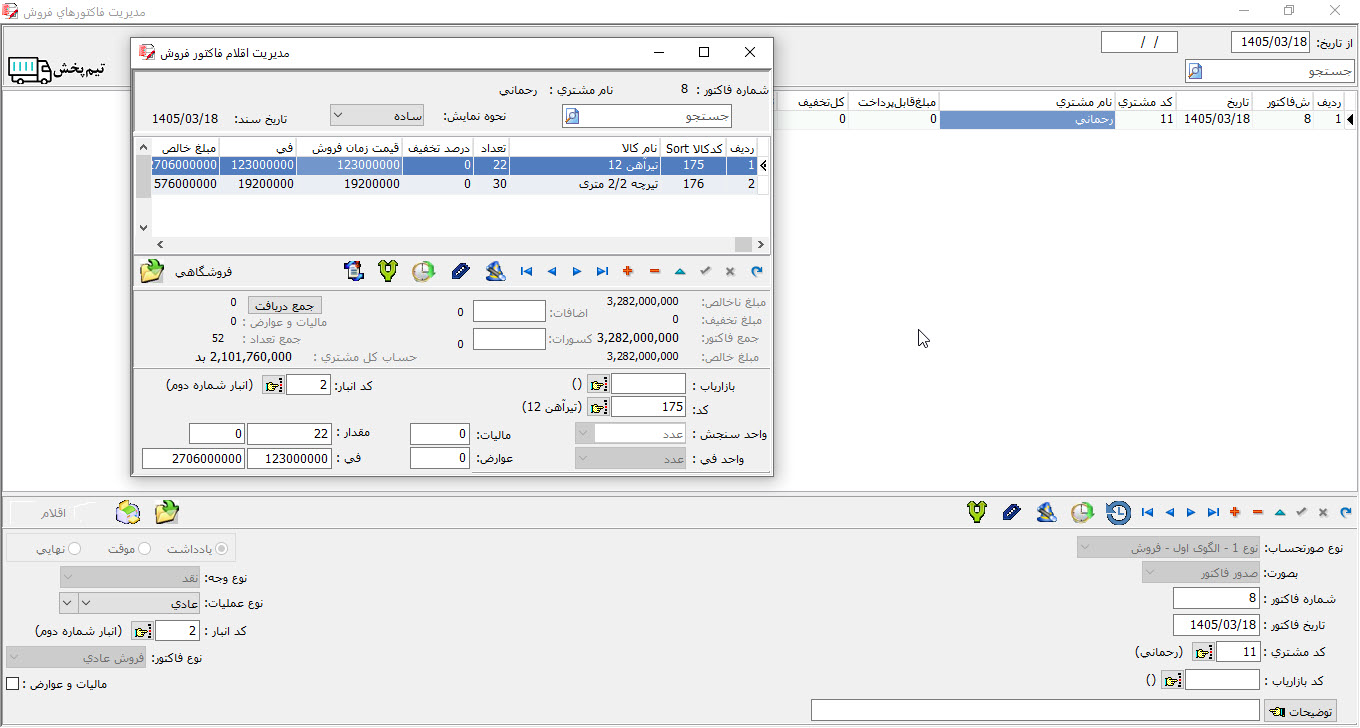This screenshot has height=728, width=1360.
Task: Click the package box icon next to اقلام
Action: click(x=128, y=512)
